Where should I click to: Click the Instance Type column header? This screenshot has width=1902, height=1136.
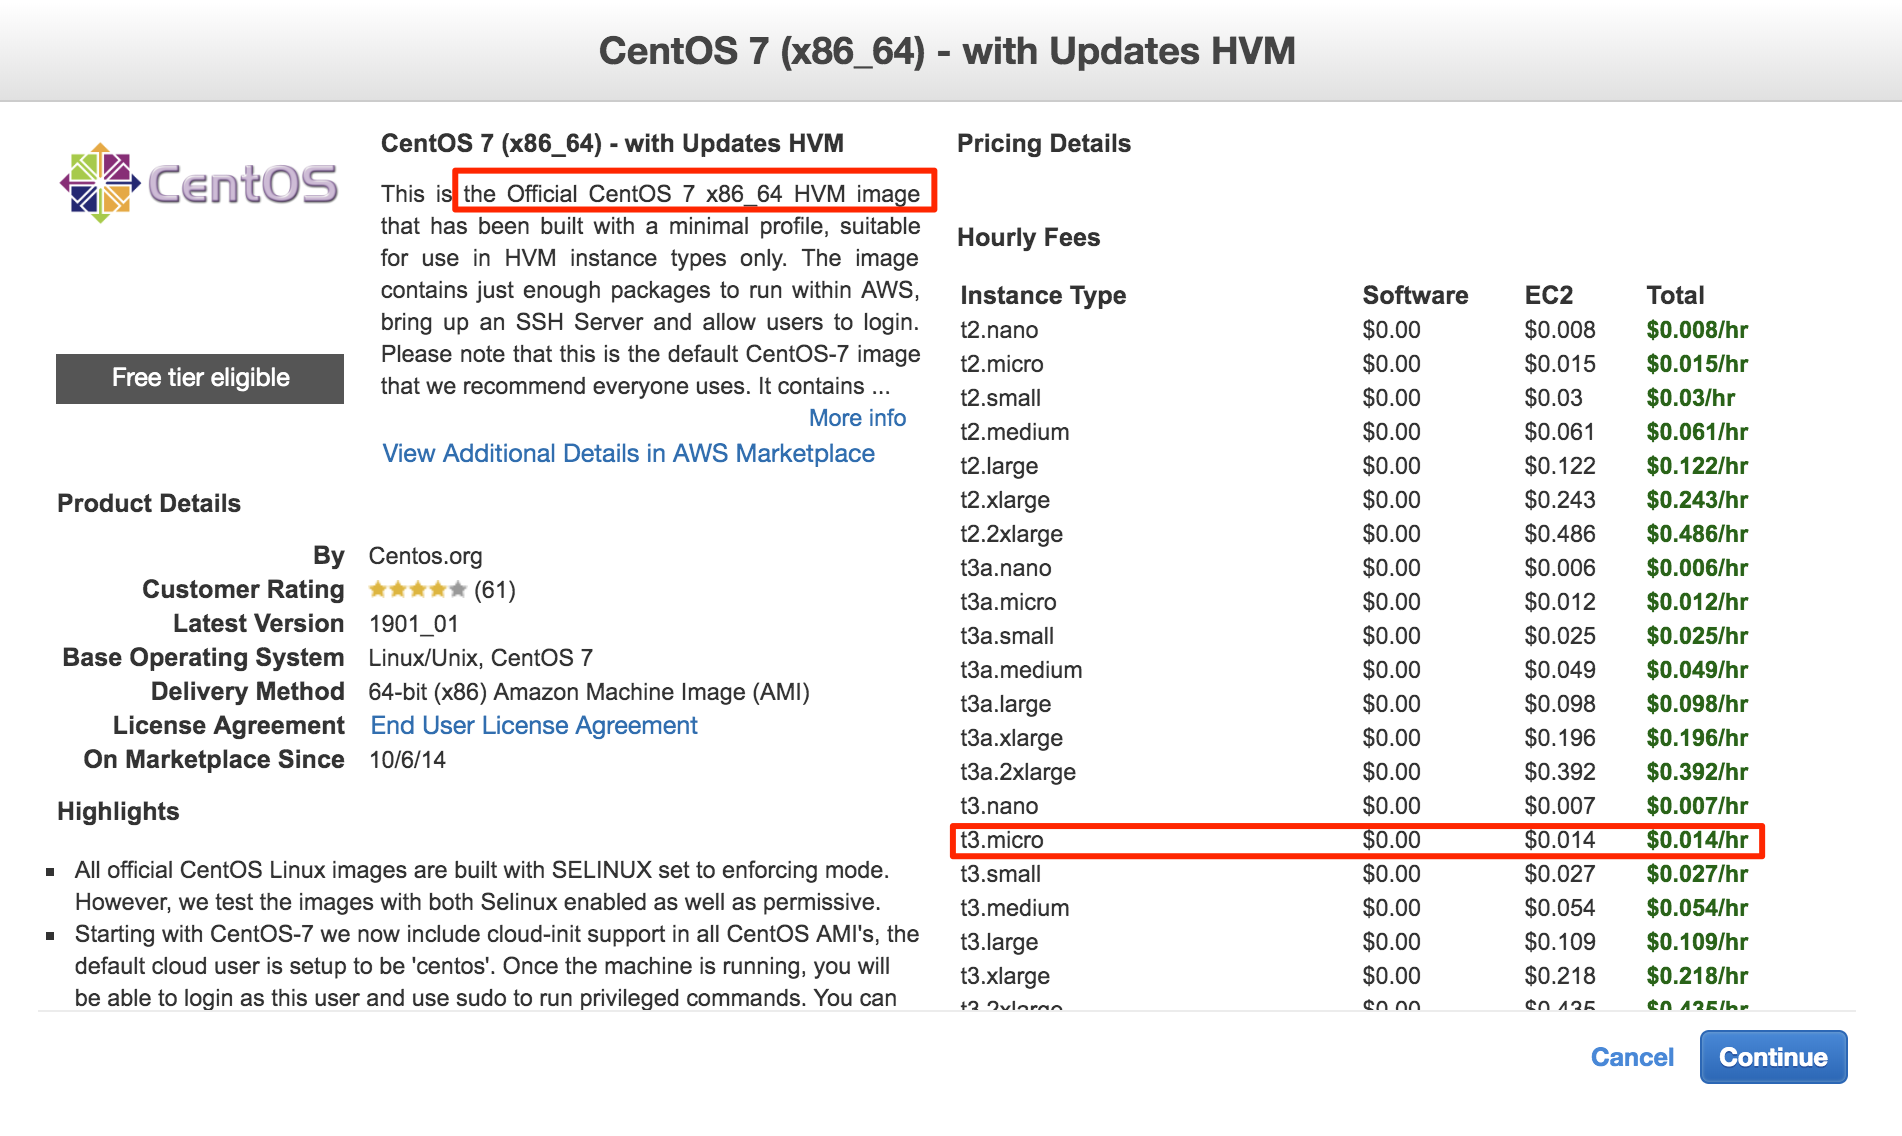tap(1042, 296)
